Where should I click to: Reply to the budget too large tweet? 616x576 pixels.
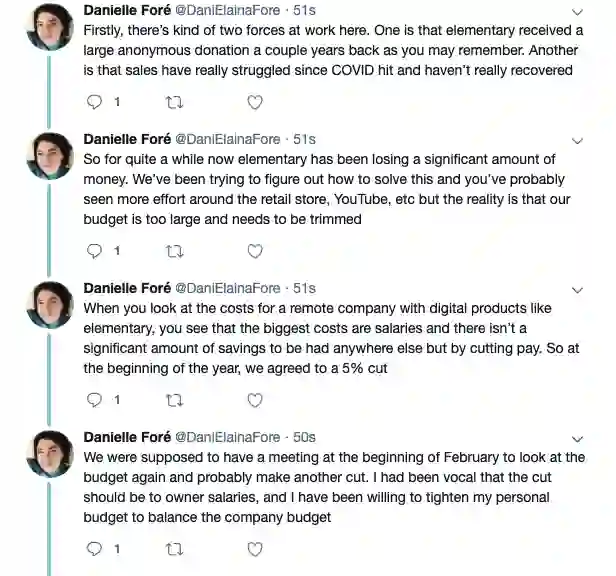click(x=95, y=251)
